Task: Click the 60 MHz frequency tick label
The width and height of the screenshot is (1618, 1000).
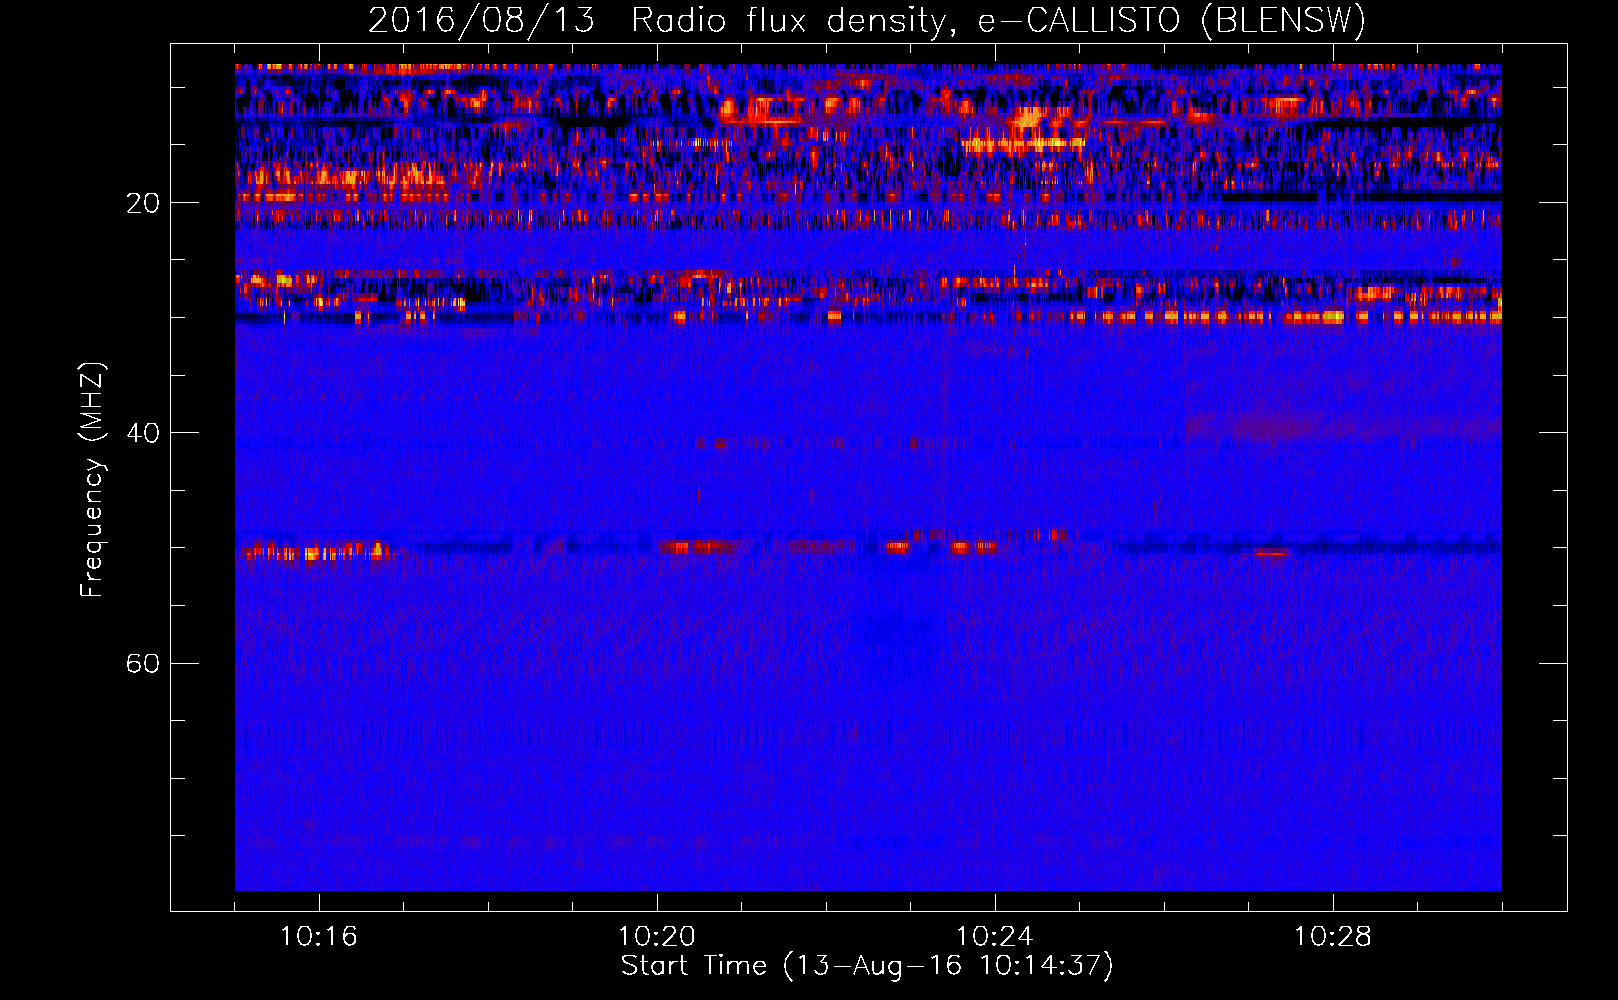Action: click(143, 663)
